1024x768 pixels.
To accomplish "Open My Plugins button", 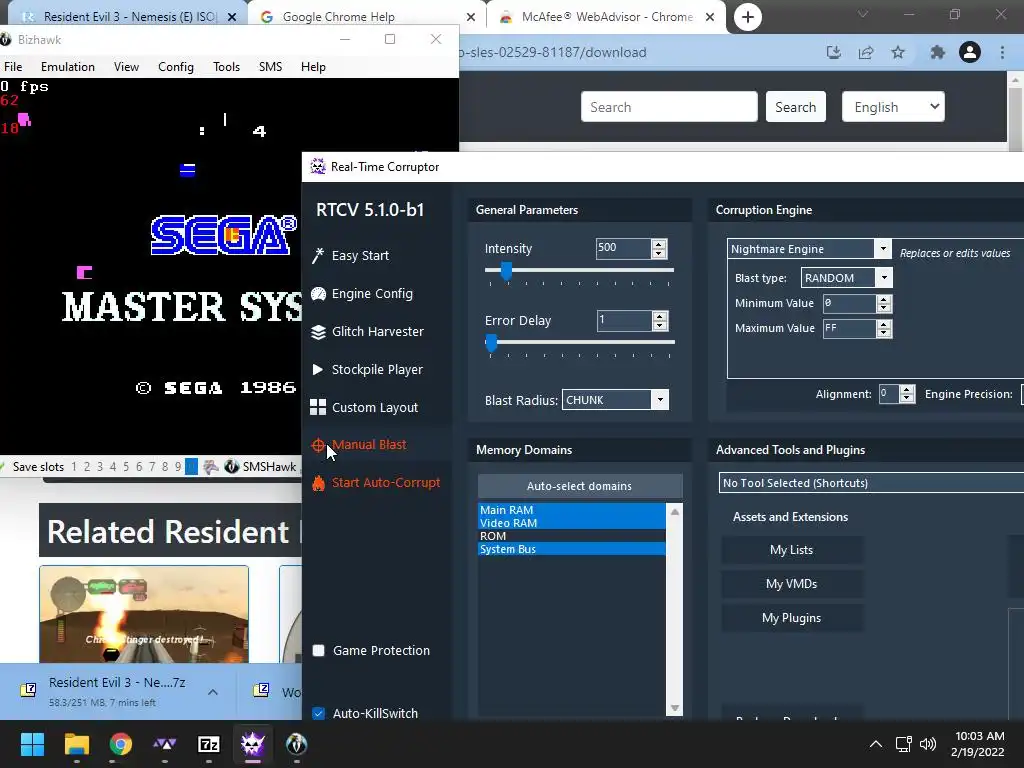I will click(x=792, y=618).
